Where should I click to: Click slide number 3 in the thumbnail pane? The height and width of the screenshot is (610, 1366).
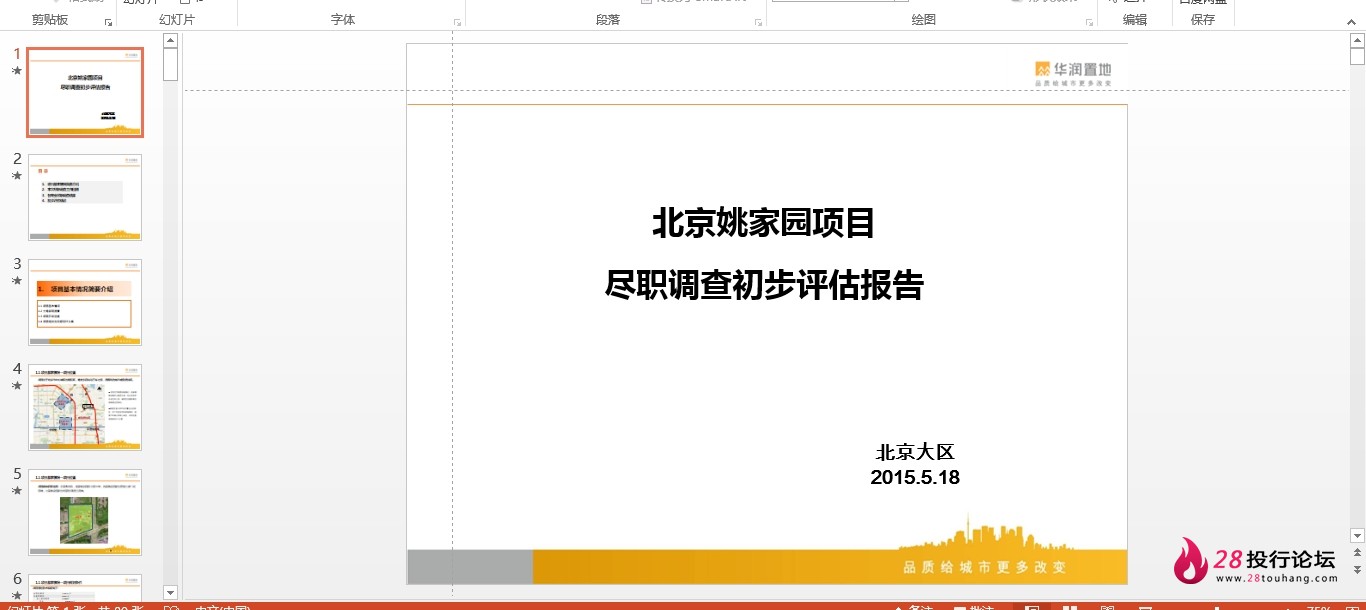point(16,264)
